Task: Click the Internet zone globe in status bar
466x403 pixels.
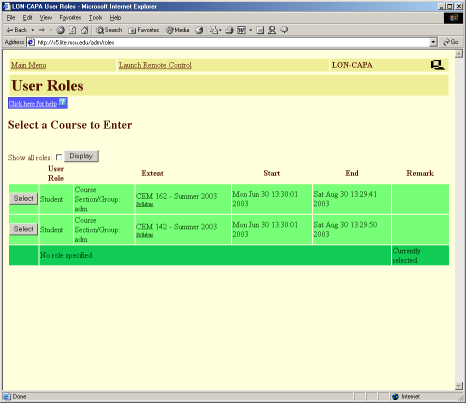Action: coord(395,396)
